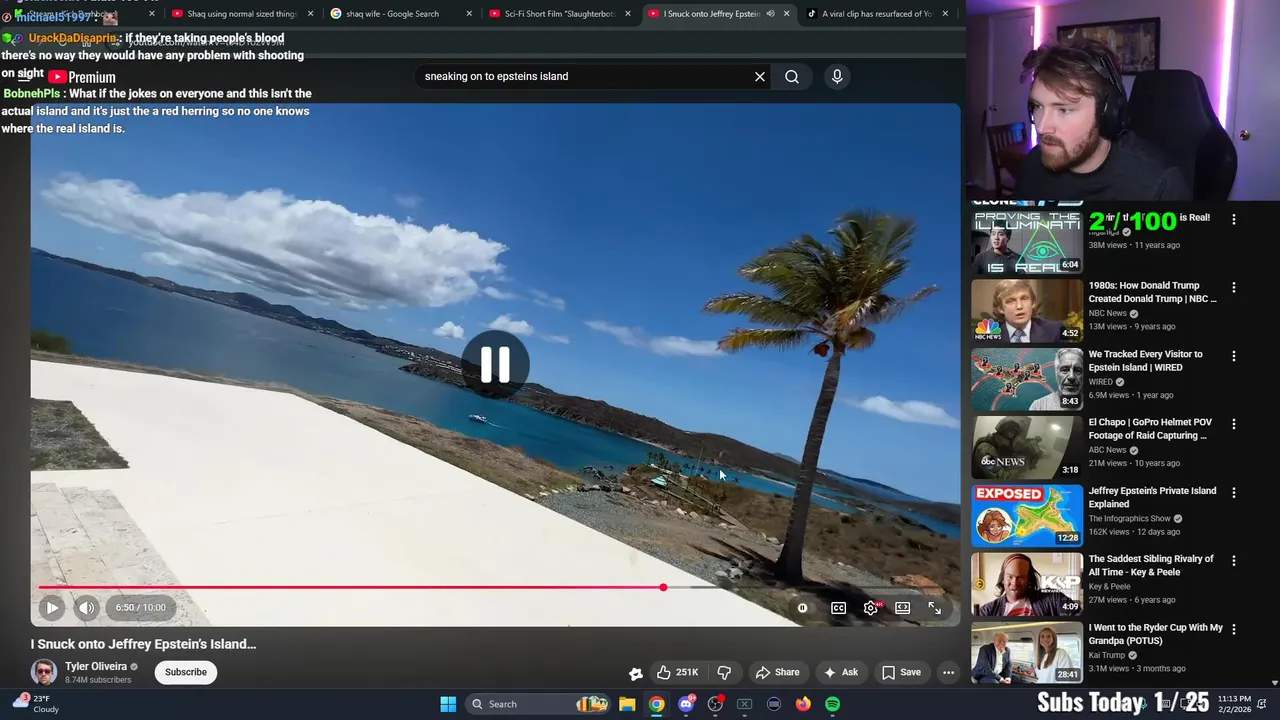The image size is (1280, 720).
Task: Start voice search with the microphone
Action: click(837, 76)
